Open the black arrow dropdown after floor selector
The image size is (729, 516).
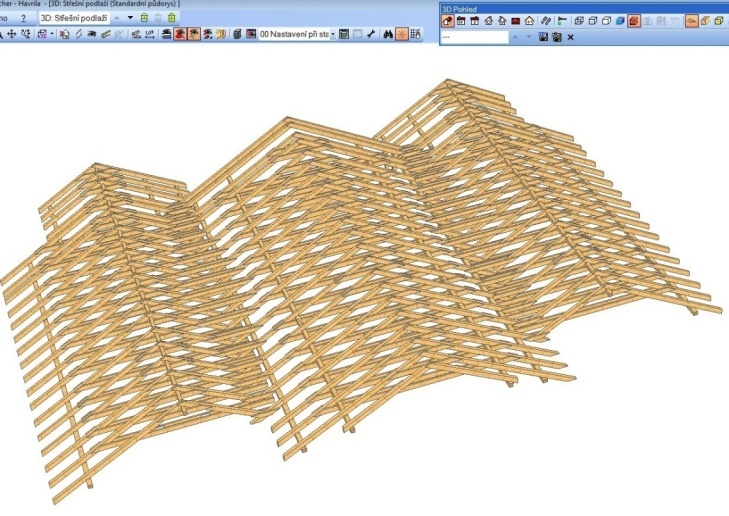130,18
